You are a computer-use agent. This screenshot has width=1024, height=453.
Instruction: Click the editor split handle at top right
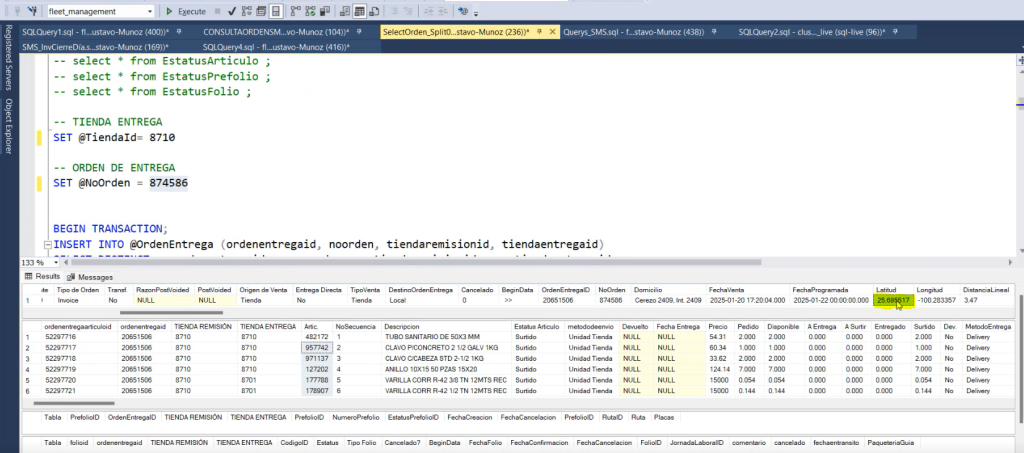(1020, 60)
